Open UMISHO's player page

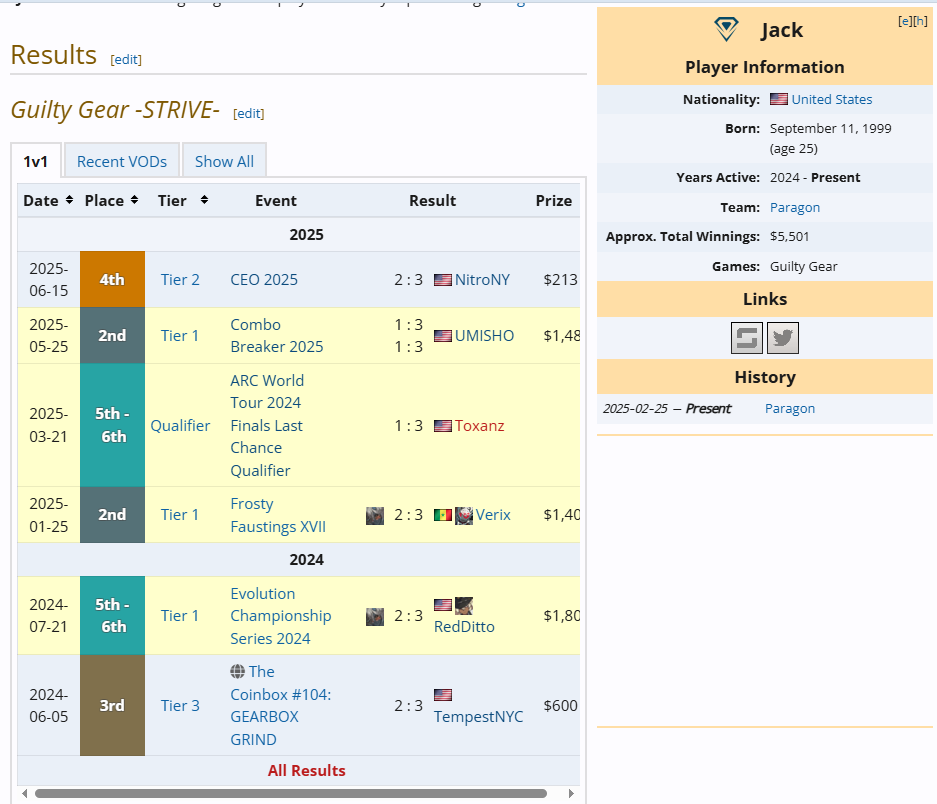click(x=484, y=336)
